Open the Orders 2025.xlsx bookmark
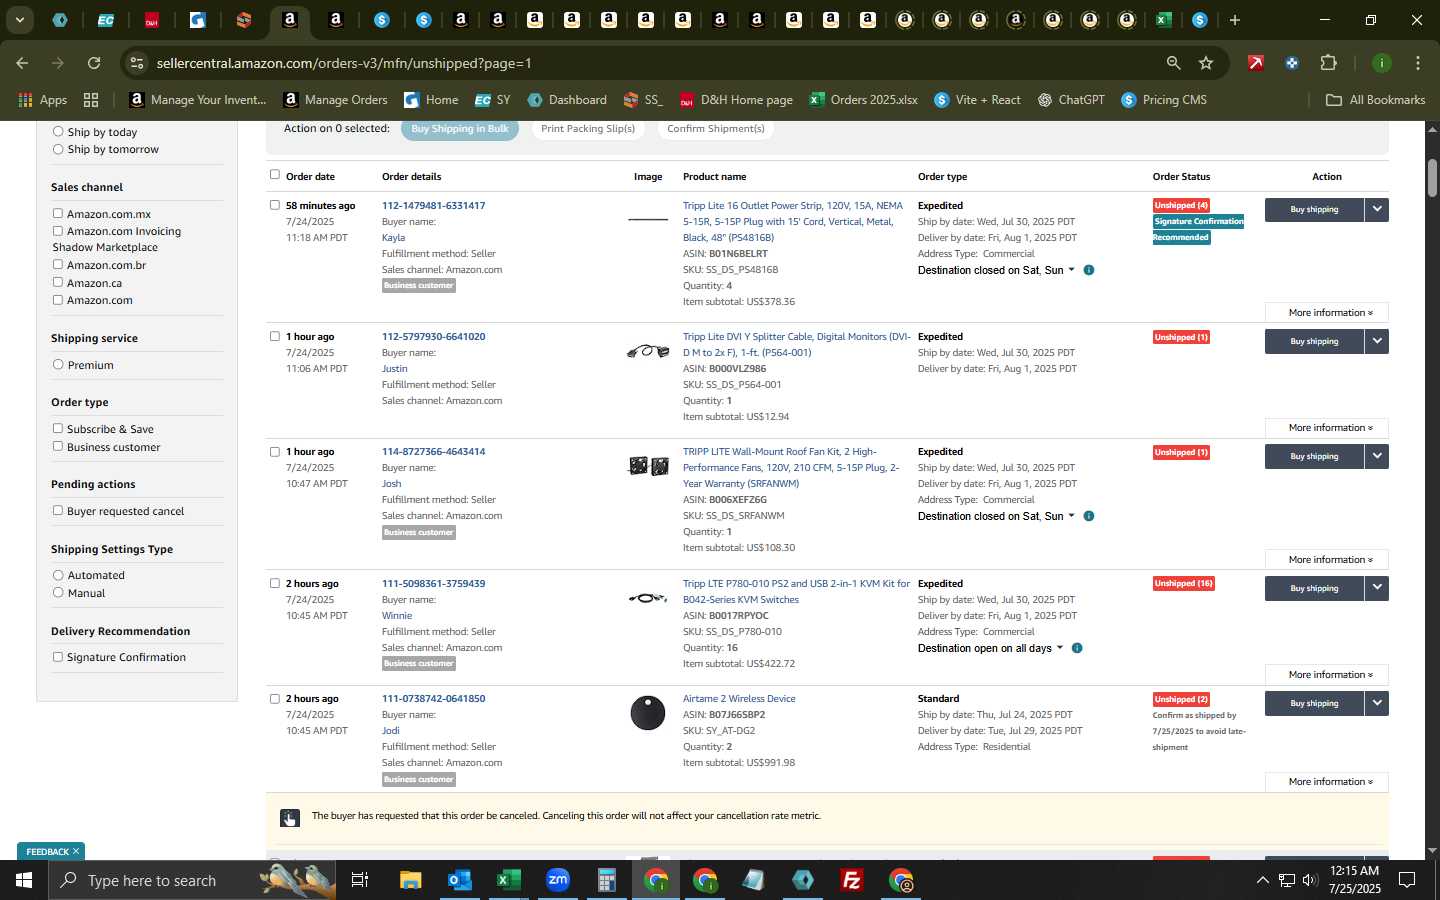 pos(864,100)
